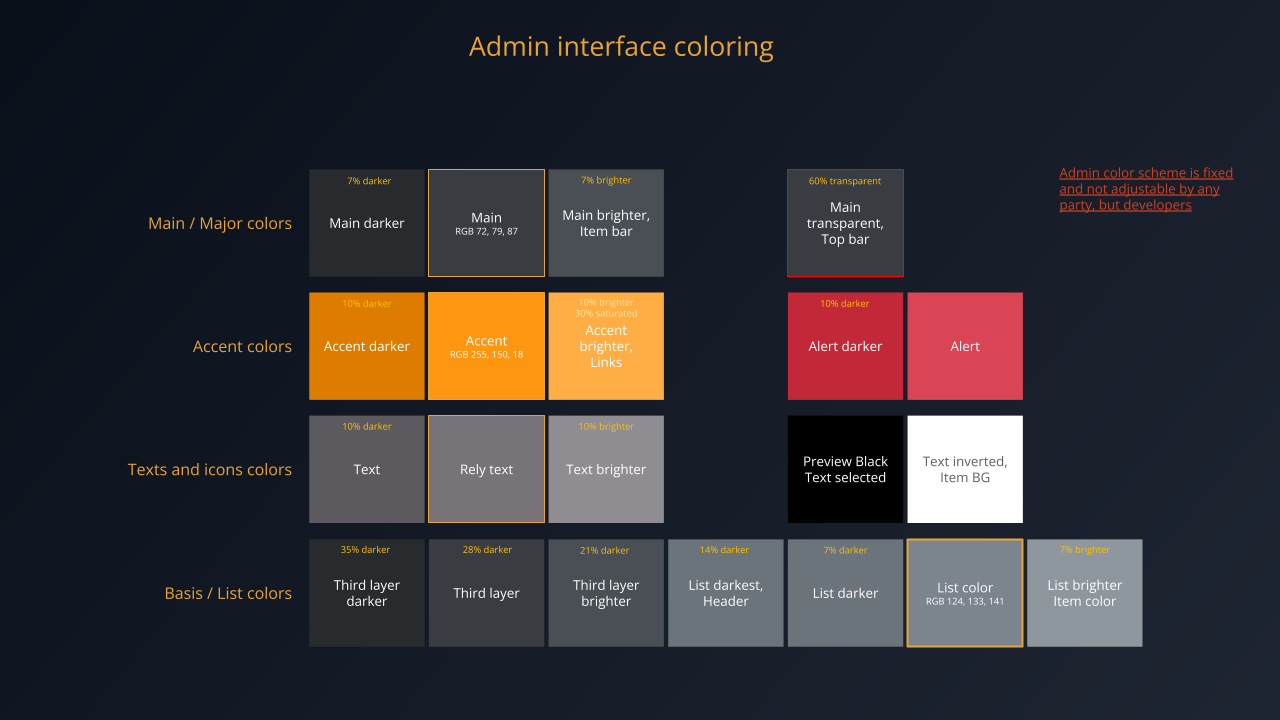Select the Accent brighter, Links swatch
1280x720 pixels.
(x=606, y=345)
